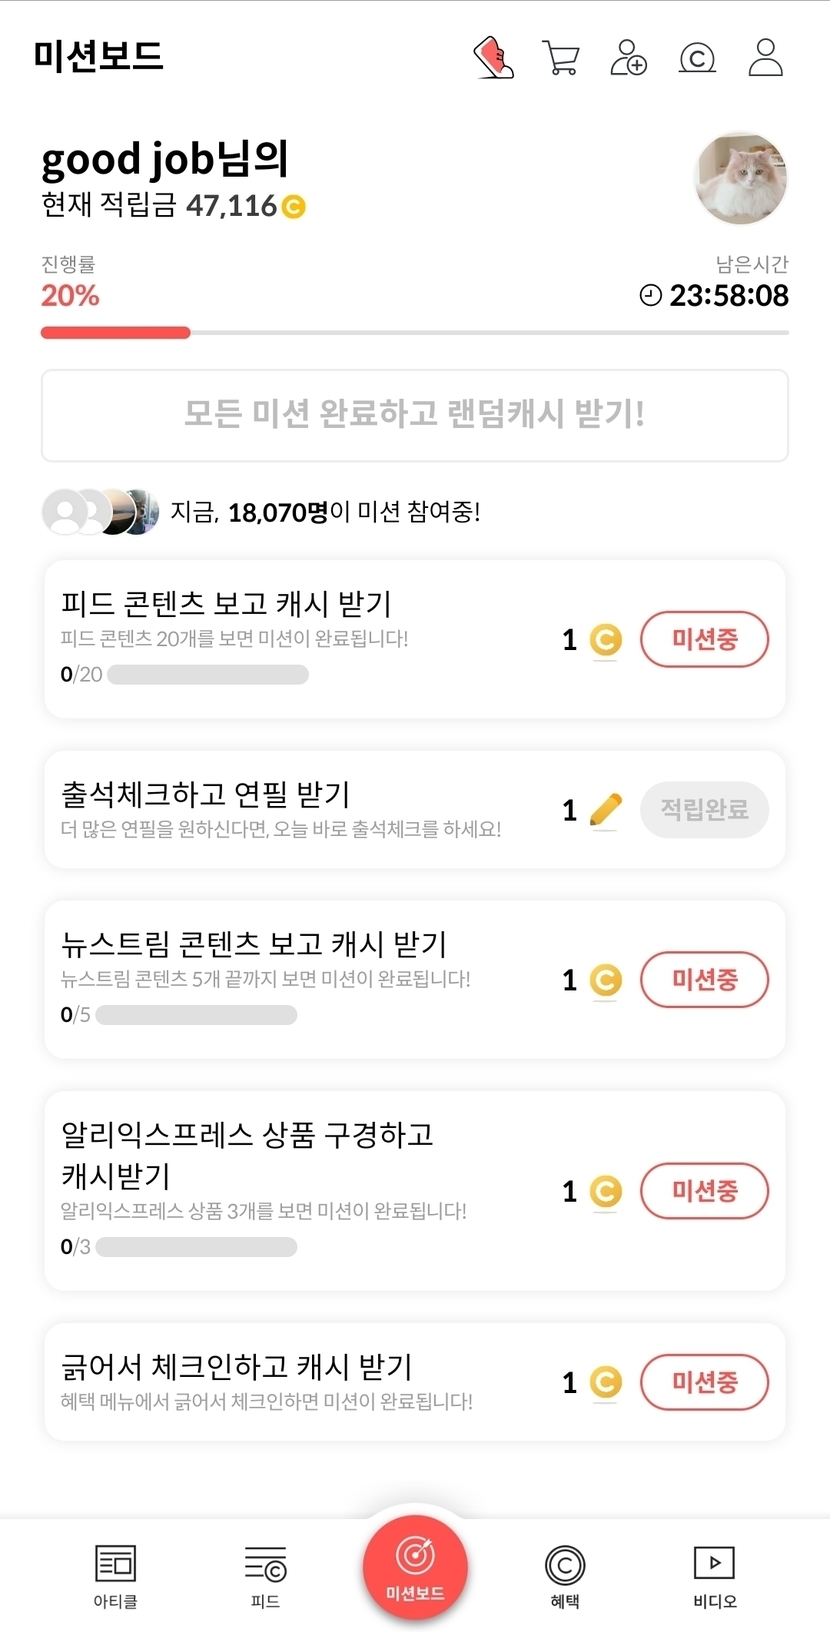Open the shopping cart
This screenshot has width=830, height=1632.
561,57
